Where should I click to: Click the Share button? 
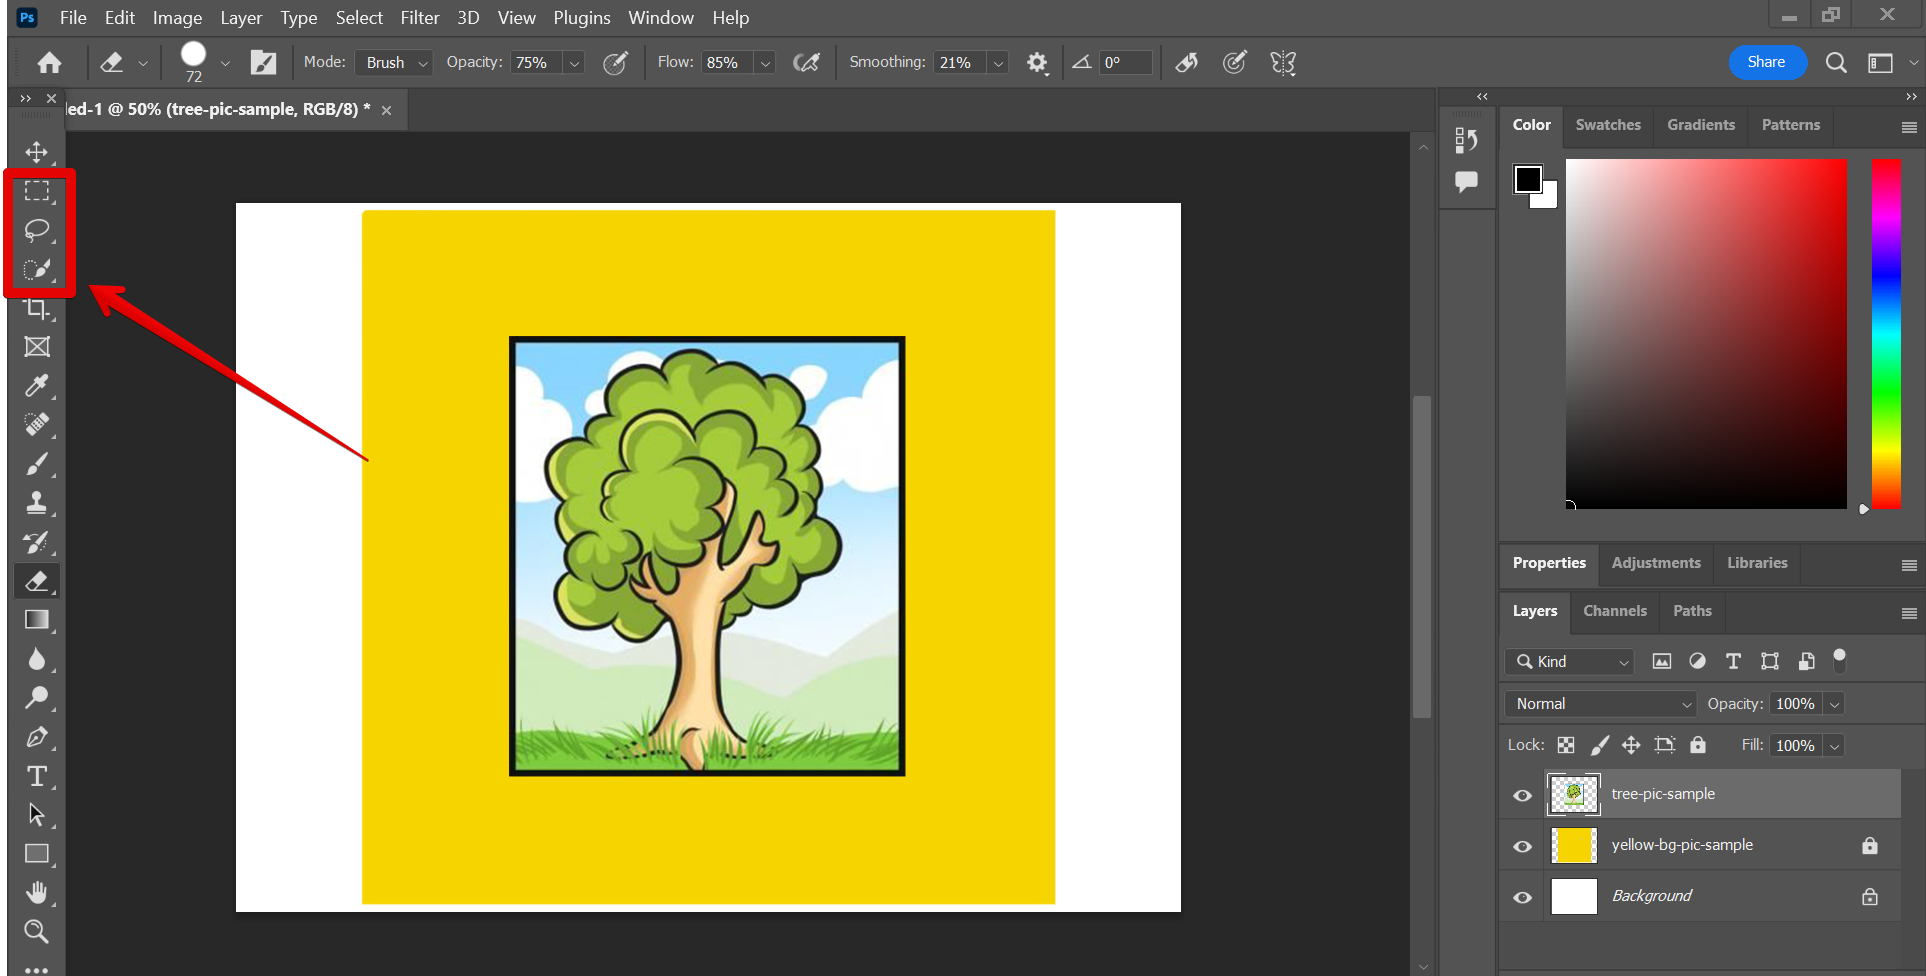(x=1766, y=62)
